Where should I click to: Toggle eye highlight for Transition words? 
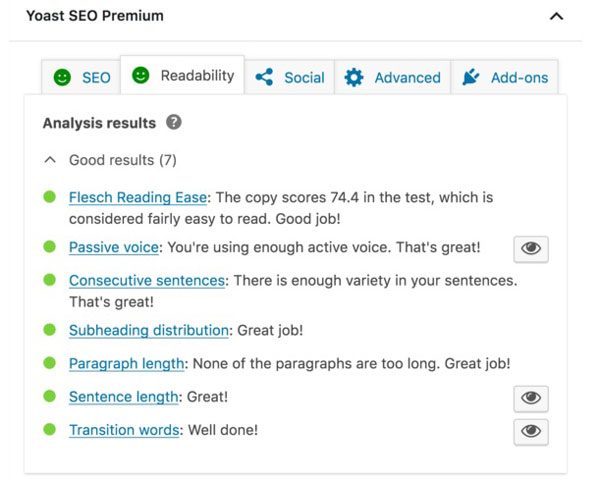(531, 431)
